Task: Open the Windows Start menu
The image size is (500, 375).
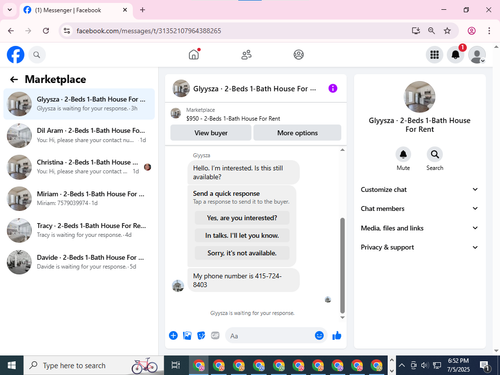Action: point(11,365)
